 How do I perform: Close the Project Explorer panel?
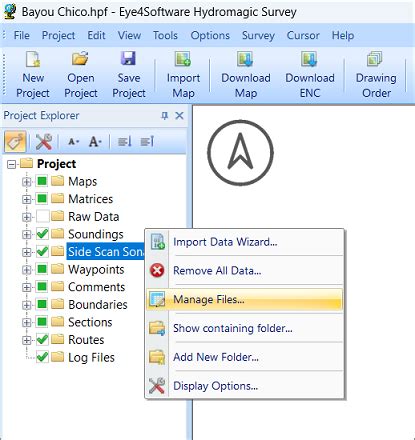[x=179, y=116]
